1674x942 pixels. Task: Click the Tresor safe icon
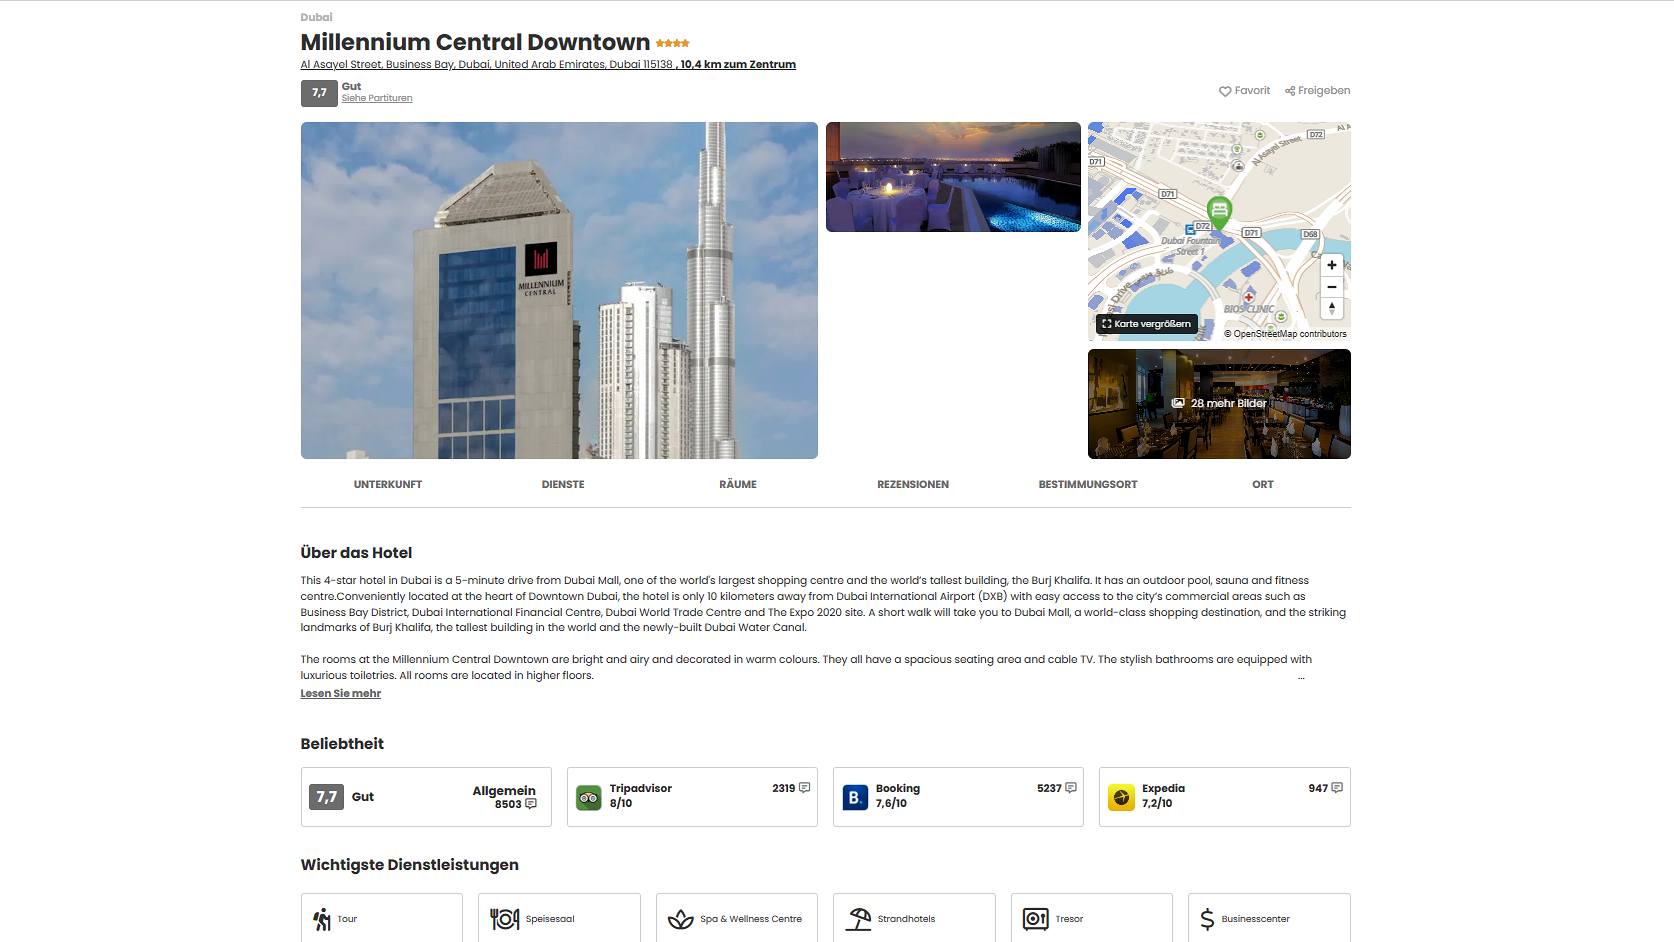[1036, 919]
